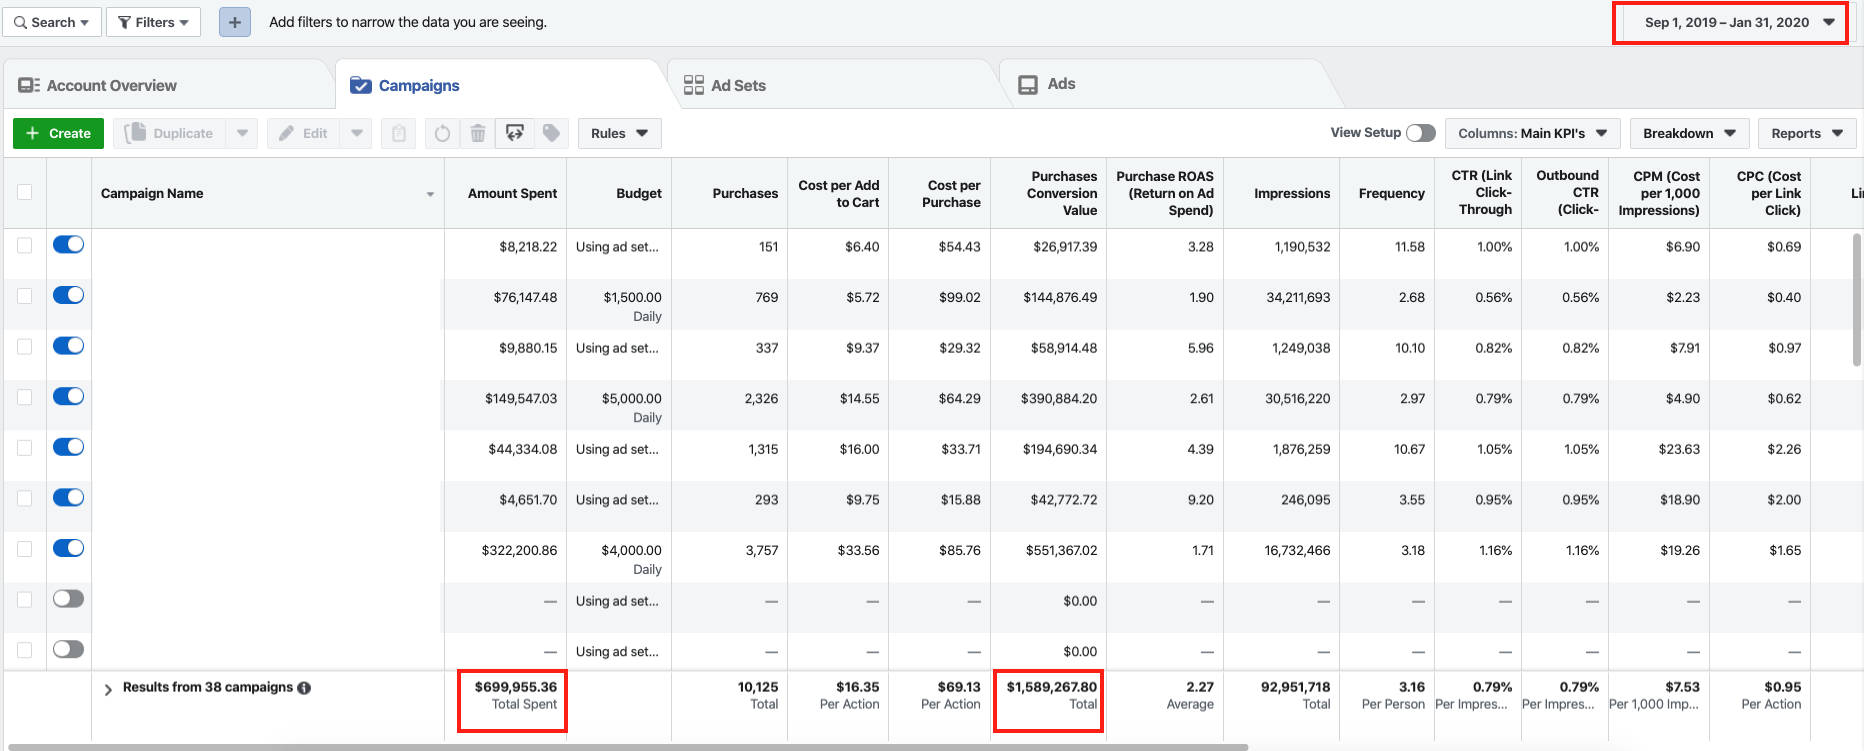Screen dimensions: 1864x751
Task: Click the revert/refresh circular arrow icon
Action: [442, 133]
